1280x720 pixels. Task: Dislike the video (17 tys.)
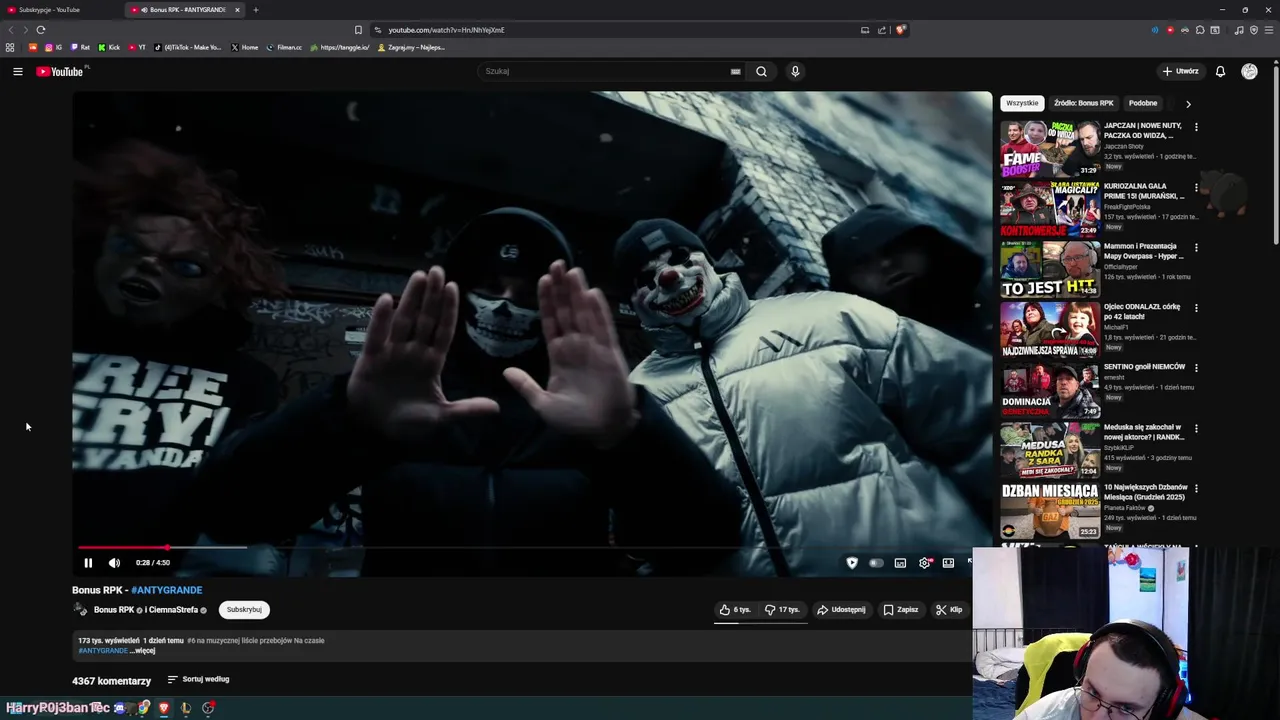(x=782, y=609)
